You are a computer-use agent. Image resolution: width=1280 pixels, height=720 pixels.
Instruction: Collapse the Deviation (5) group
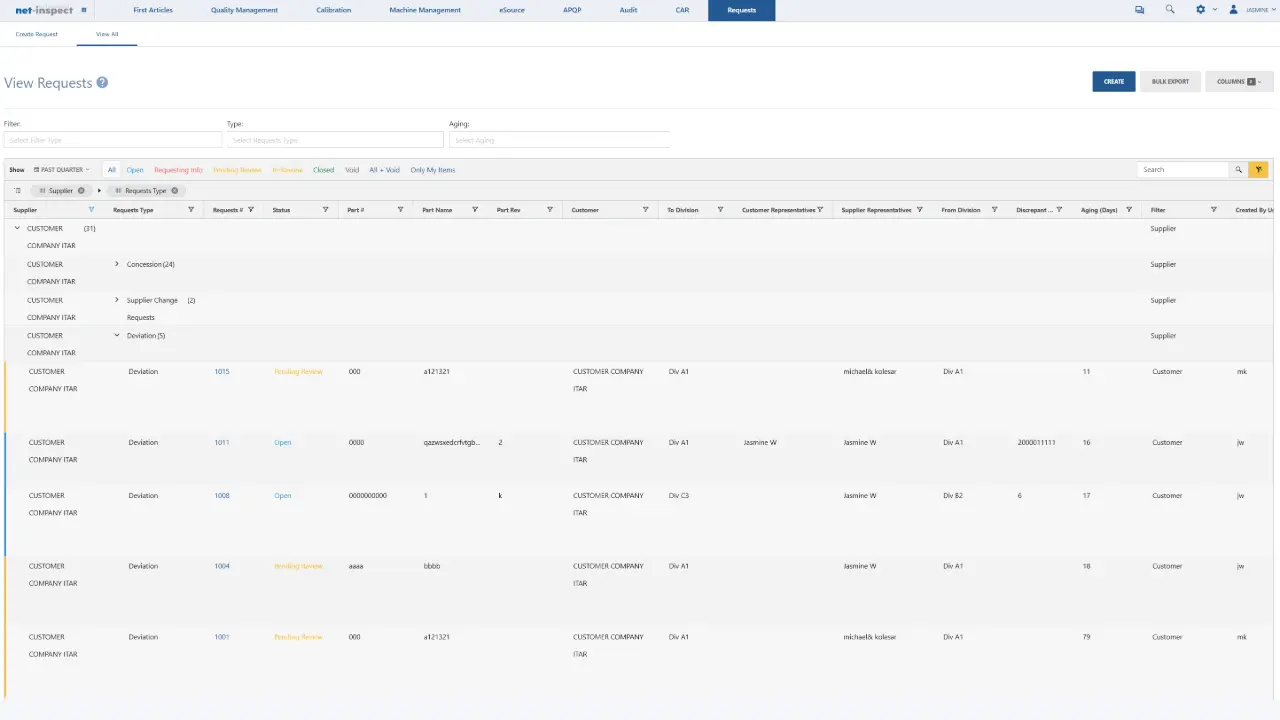click(x=117, y=335)
